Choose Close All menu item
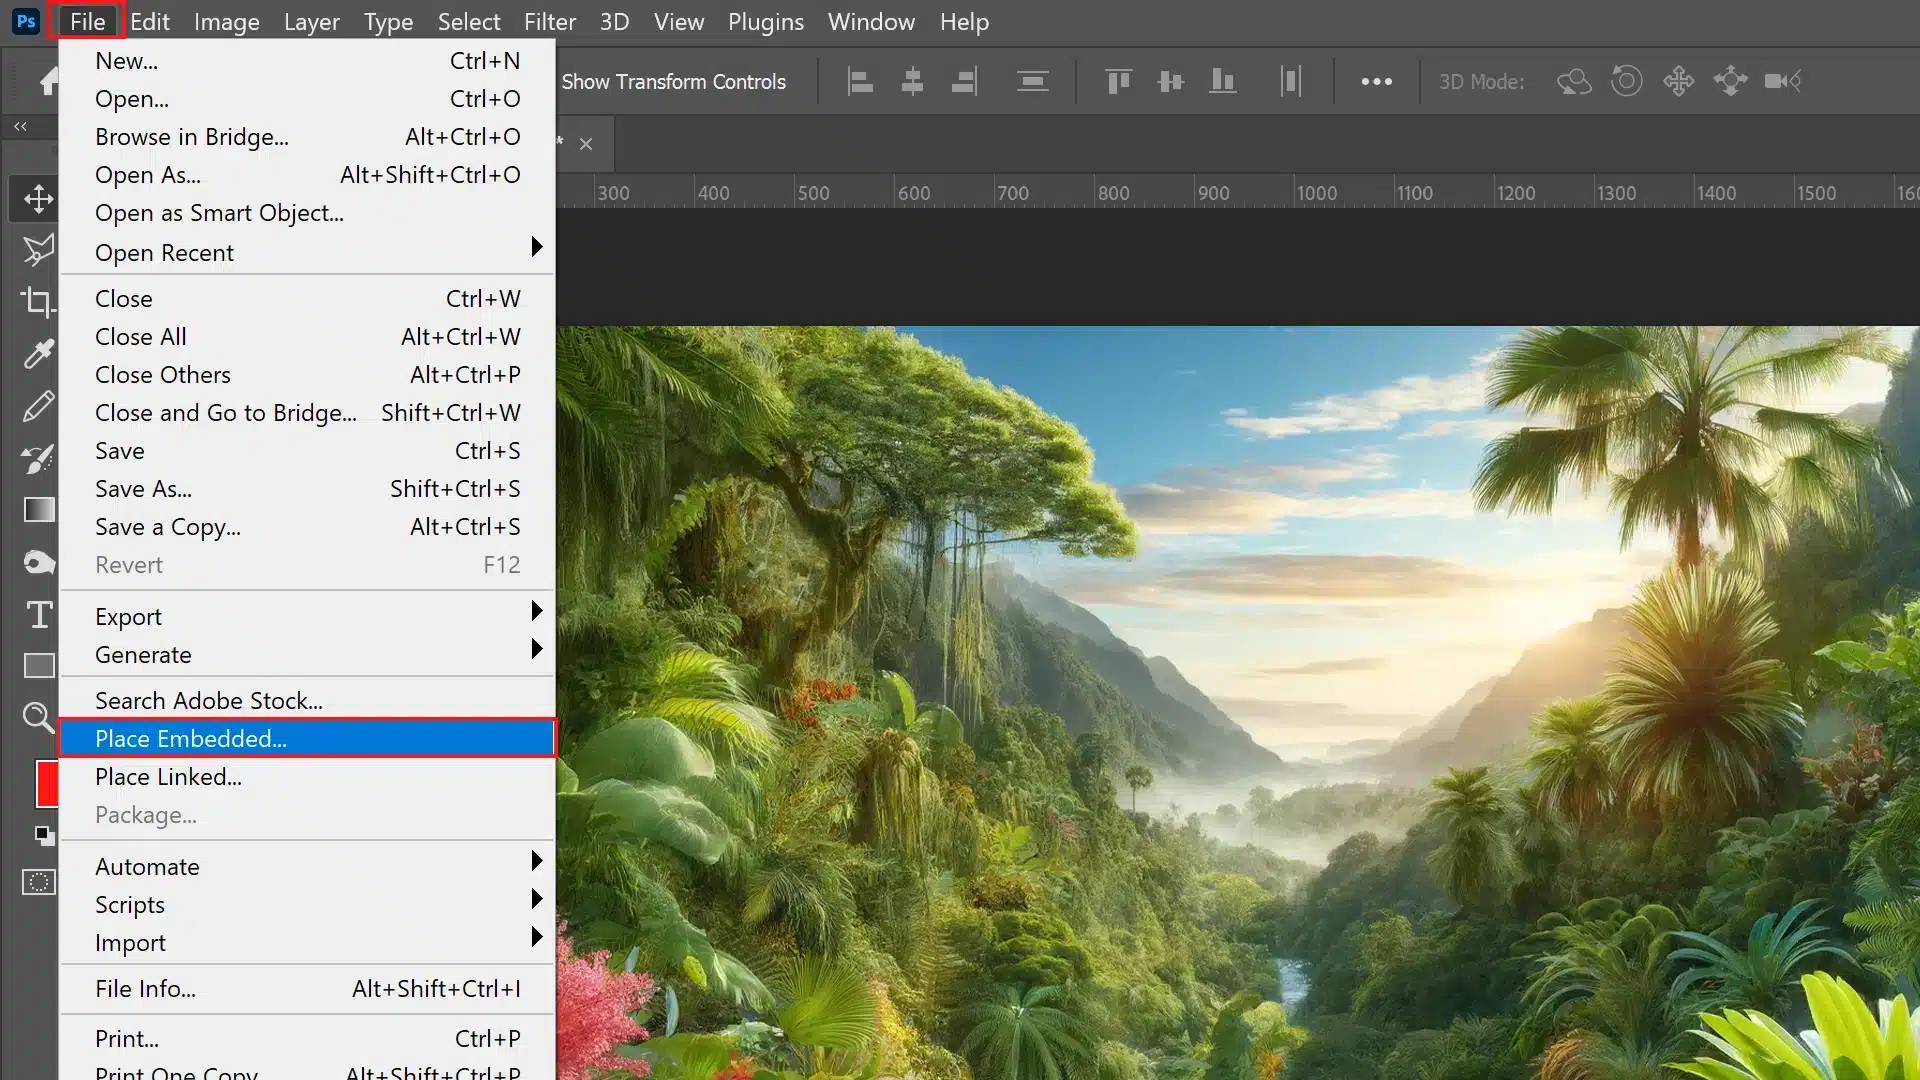 tap(307, 336)
